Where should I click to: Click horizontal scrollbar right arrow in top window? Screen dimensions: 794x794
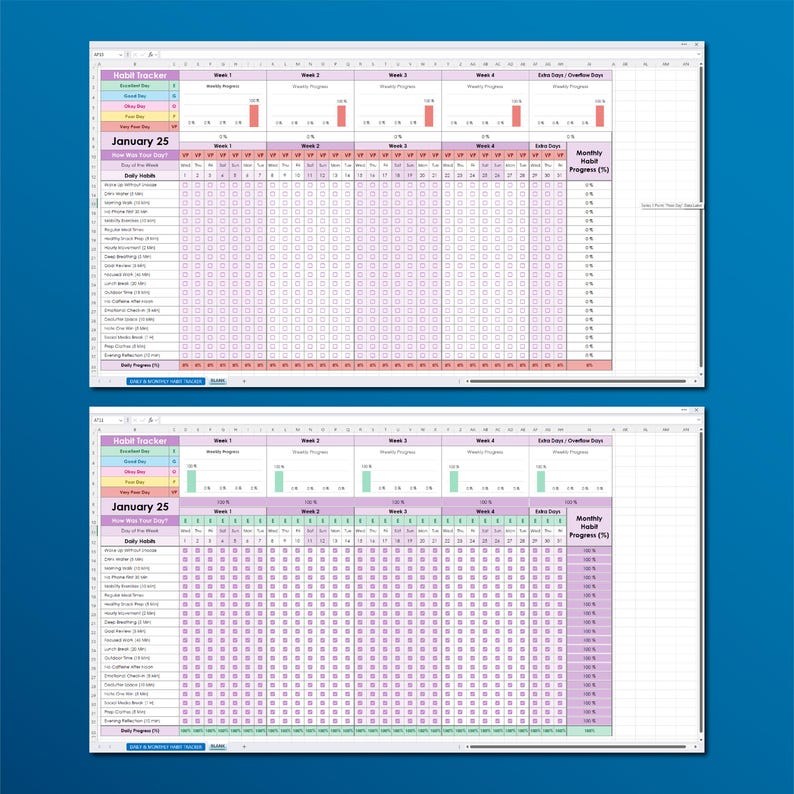tap(695, 381)
